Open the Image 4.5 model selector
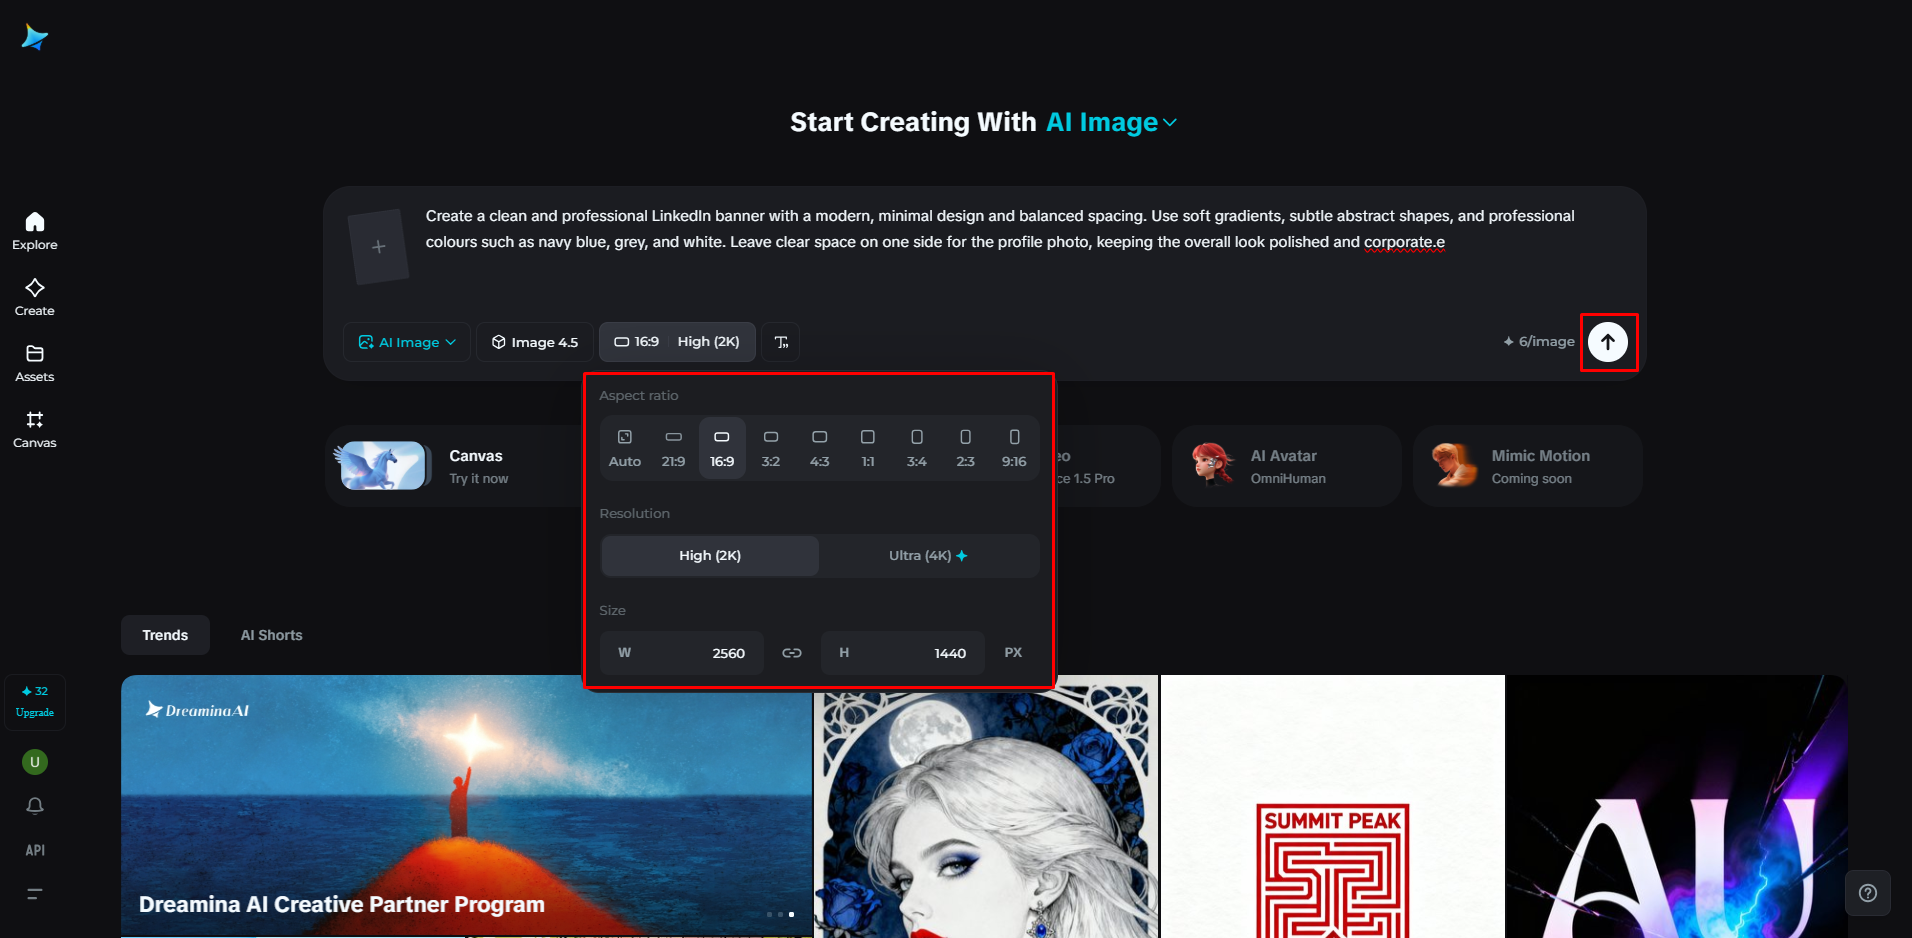The image size is (1912, 938). pos(535,342)
